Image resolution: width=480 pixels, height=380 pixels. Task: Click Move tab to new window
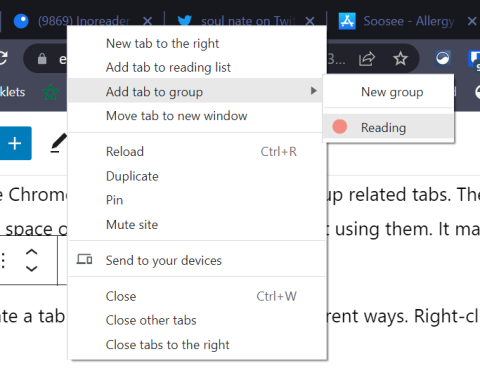(197, 116)
